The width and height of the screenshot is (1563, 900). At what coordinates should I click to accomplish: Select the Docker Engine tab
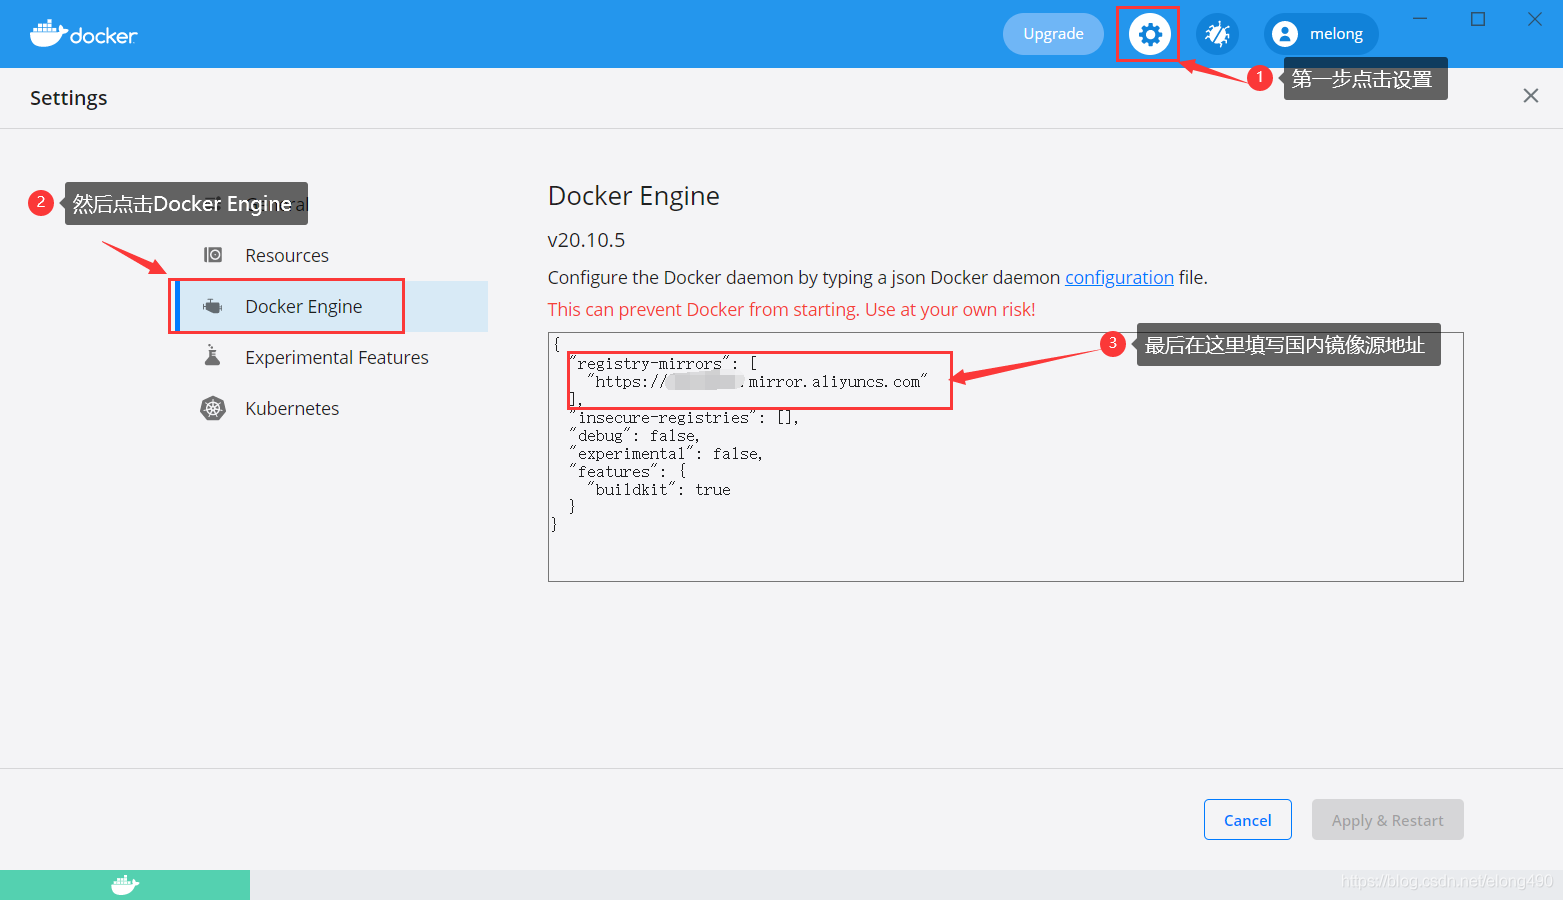[330, 306]
